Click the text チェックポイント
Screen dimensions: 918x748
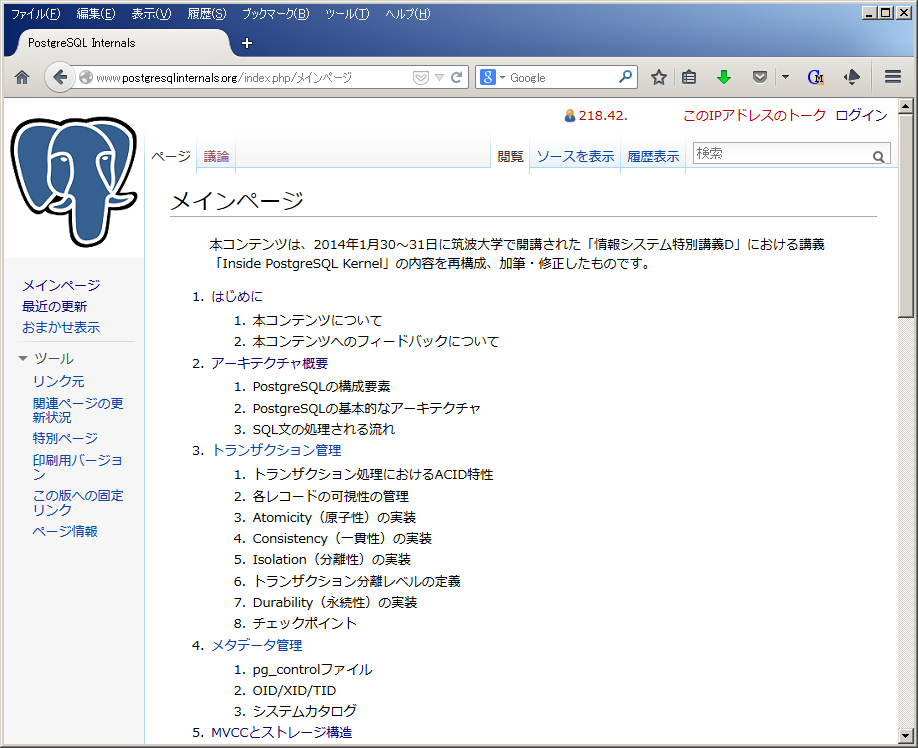304,623
